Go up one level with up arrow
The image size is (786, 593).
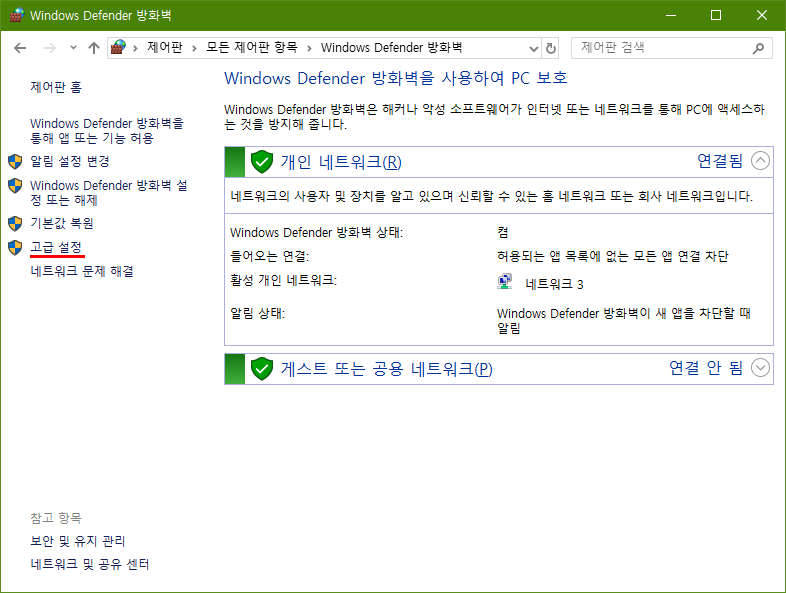click(x=94, y=48)
